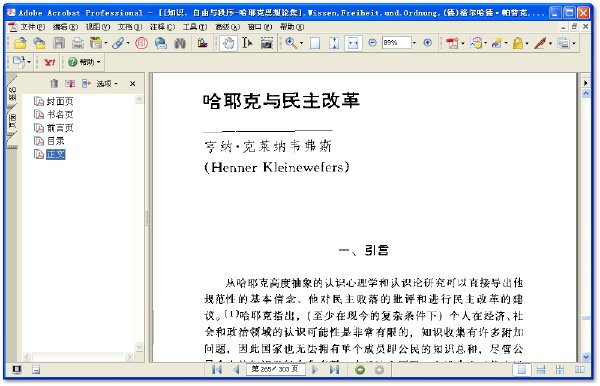Click the Yahoo Y! toolbar icon

pos(49,62)
